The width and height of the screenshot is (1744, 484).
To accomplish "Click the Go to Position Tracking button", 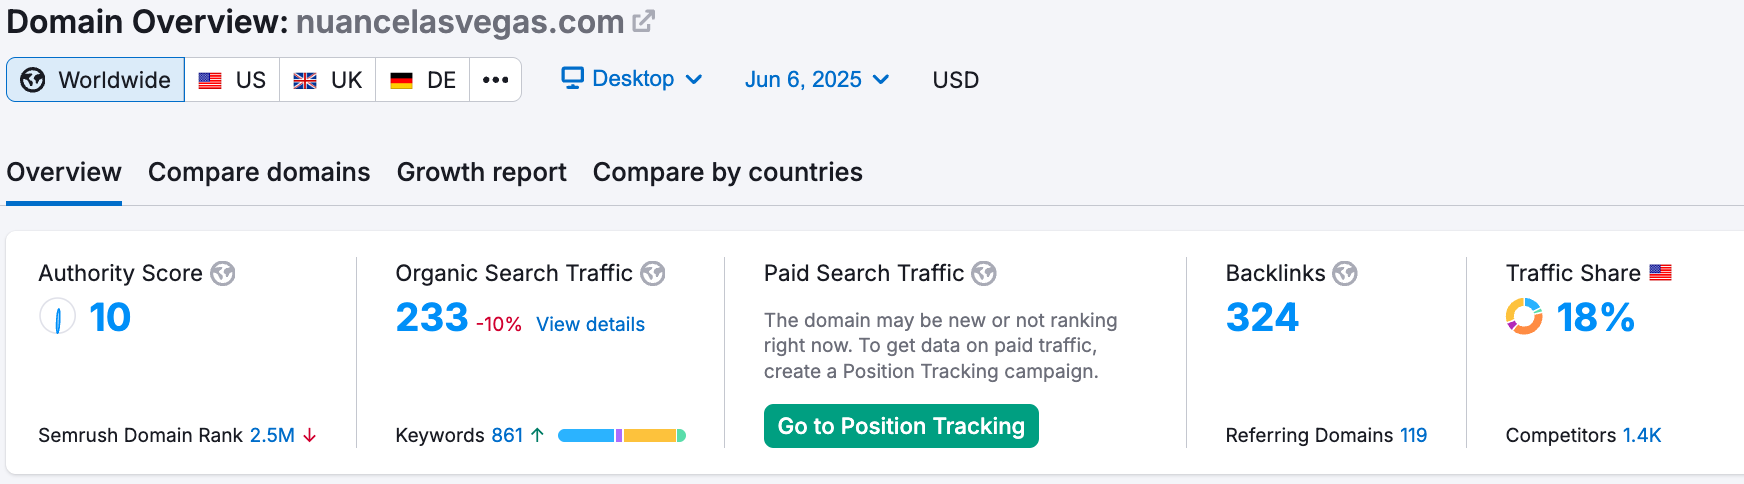I will [901, 426].
